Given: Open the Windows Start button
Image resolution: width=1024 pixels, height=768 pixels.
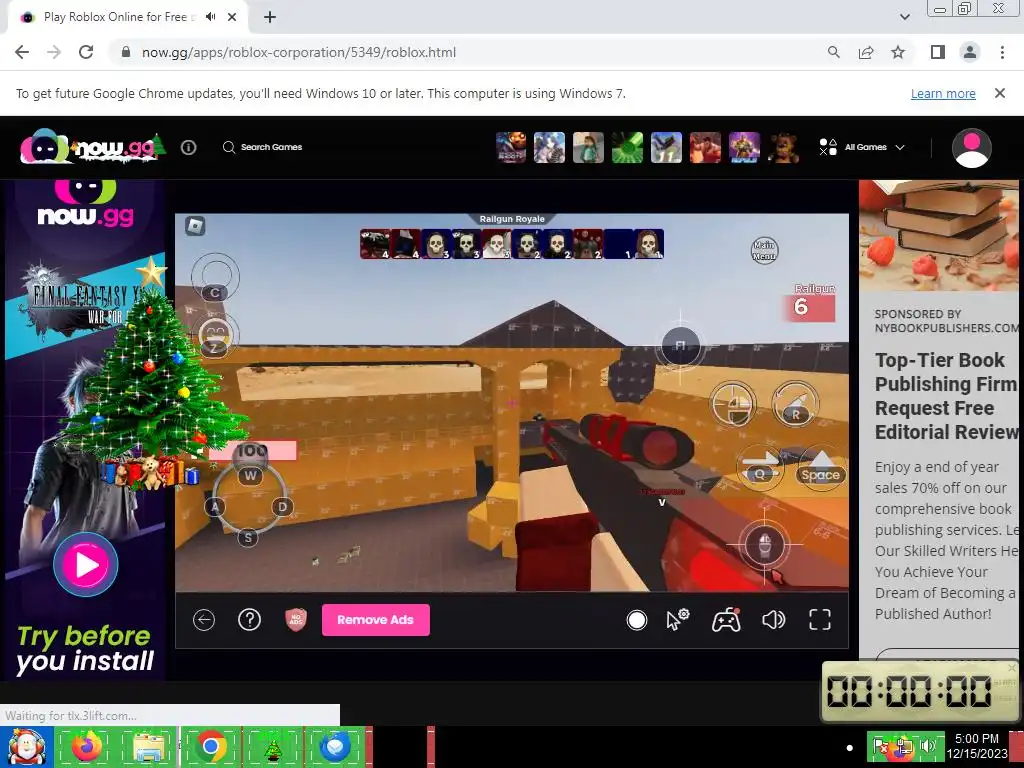Looking at the screenshot, I should [x=26, y=747].
